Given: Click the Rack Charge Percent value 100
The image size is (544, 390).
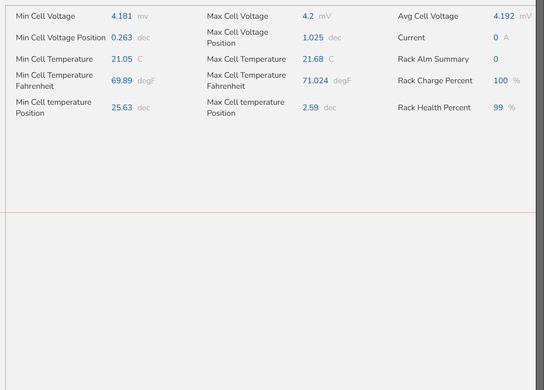Looking at the screenshot, I should pos(501,81).
